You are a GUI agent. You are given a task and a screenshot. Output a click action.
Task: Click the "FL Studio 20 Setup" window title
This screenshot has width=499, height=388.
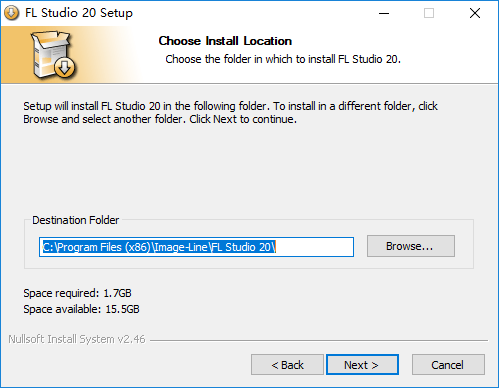pos(79,13)
